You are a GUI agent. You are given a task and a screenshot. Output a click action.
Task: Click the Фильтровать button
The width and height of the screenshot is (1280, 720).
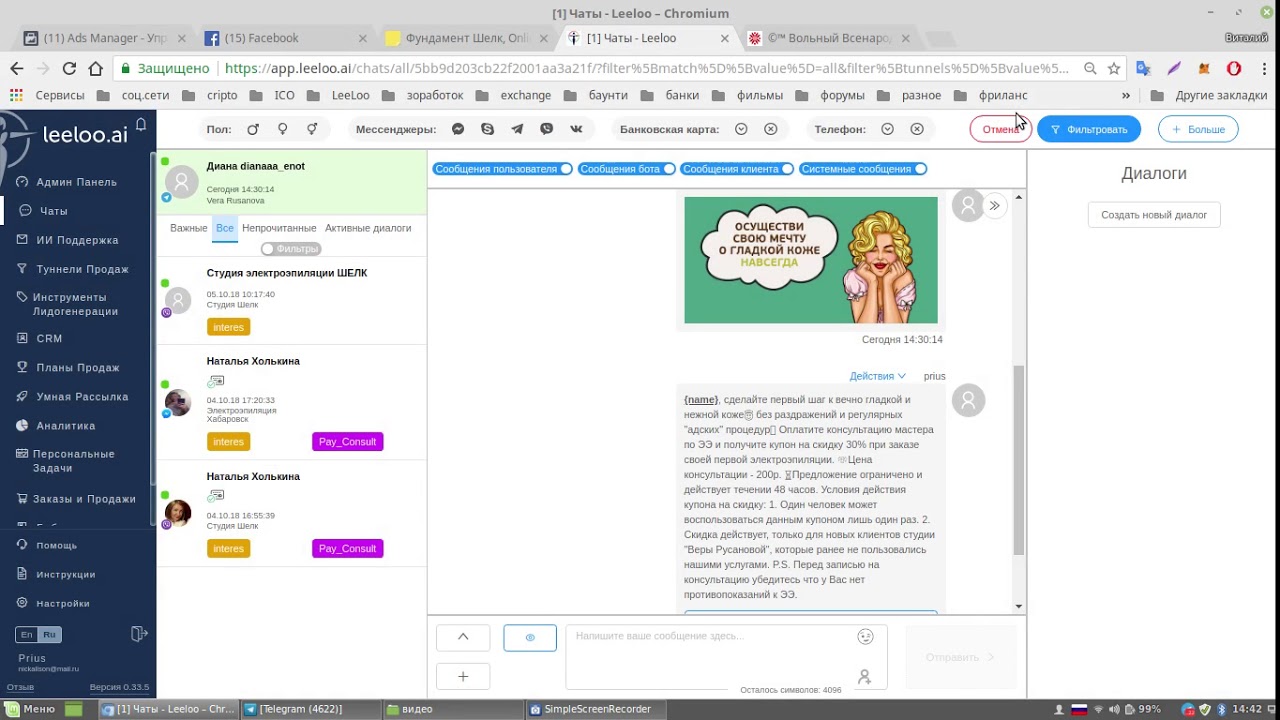(x=1088, y=129)
